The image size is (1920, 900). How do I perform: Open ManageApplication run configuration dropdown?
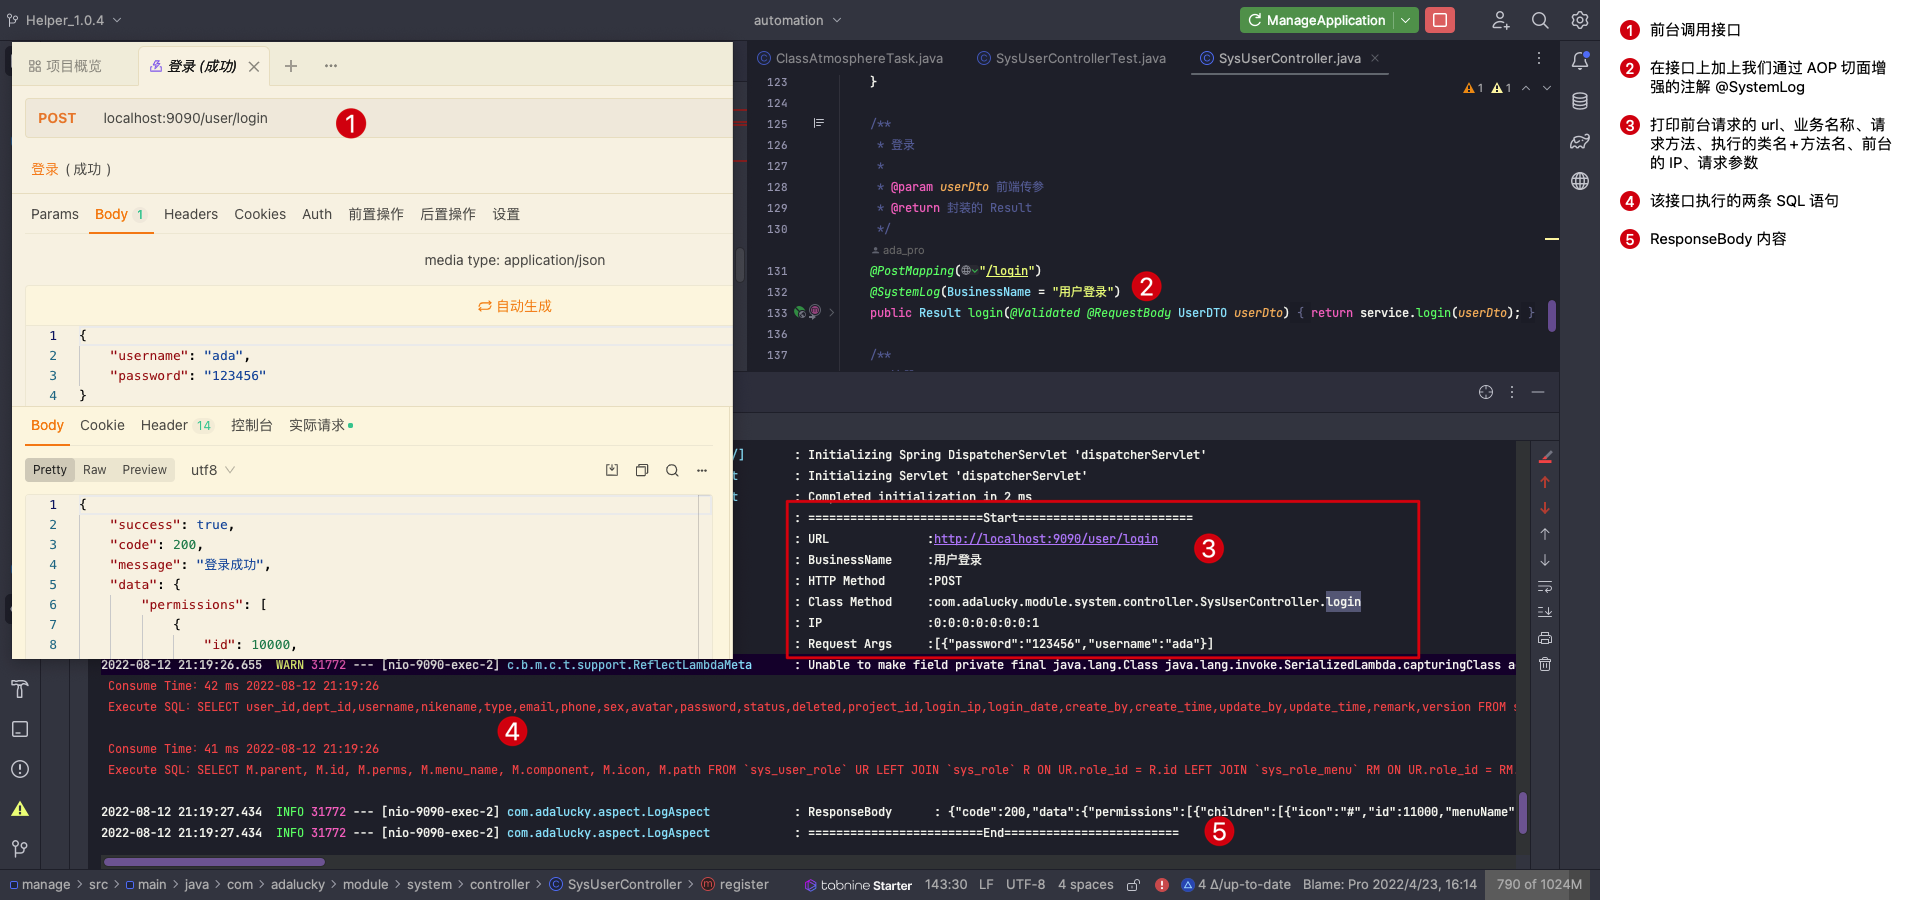click(1406, 20)
